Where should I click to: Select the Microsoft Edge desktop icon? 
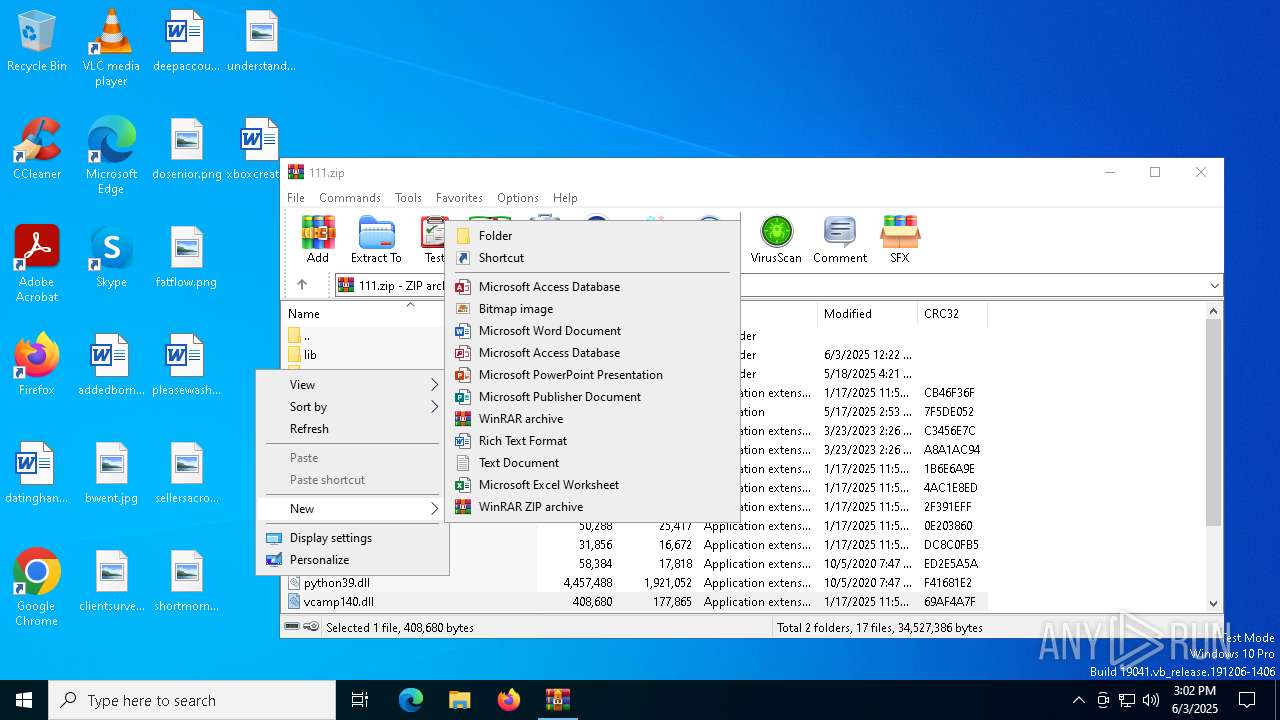pyautogui.click(x=111, y=156)
